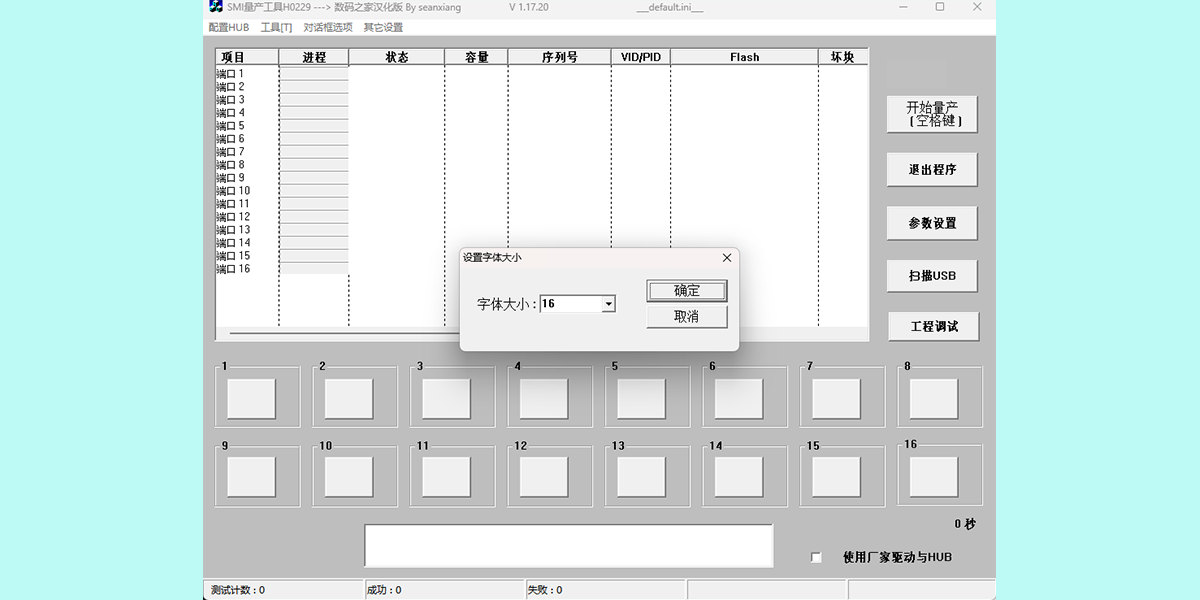Close the 设置字体大小 dialog
This screenshot has height=600, width=1200.
(x=727, y=258)
